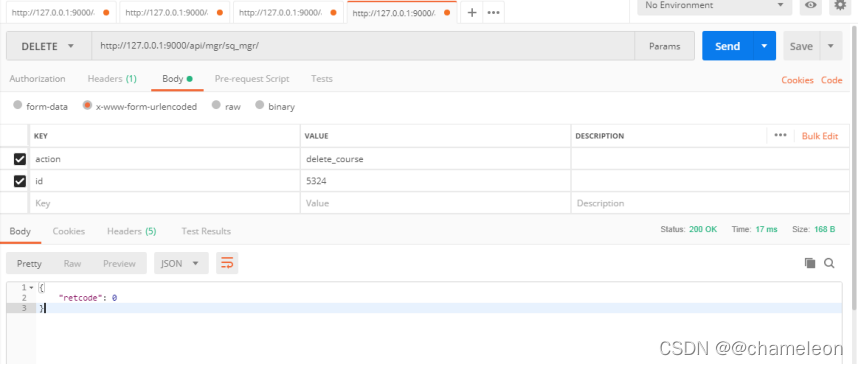Open a new request tab with plus icon
858x365 pixels.
(x=472, y=12)
